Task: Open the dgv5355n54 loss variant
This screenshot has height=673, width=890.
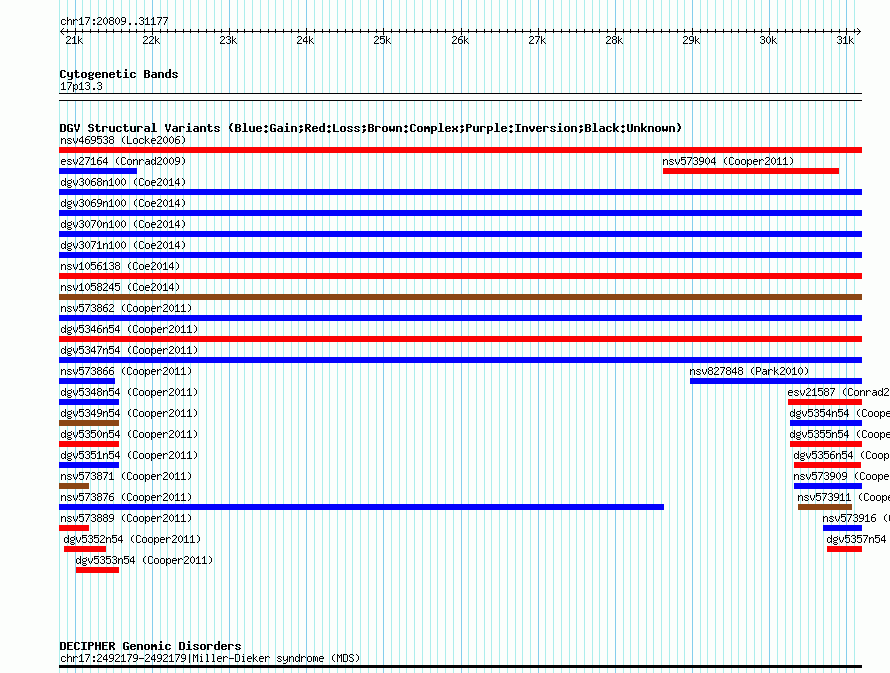Action: pos(826,444)
